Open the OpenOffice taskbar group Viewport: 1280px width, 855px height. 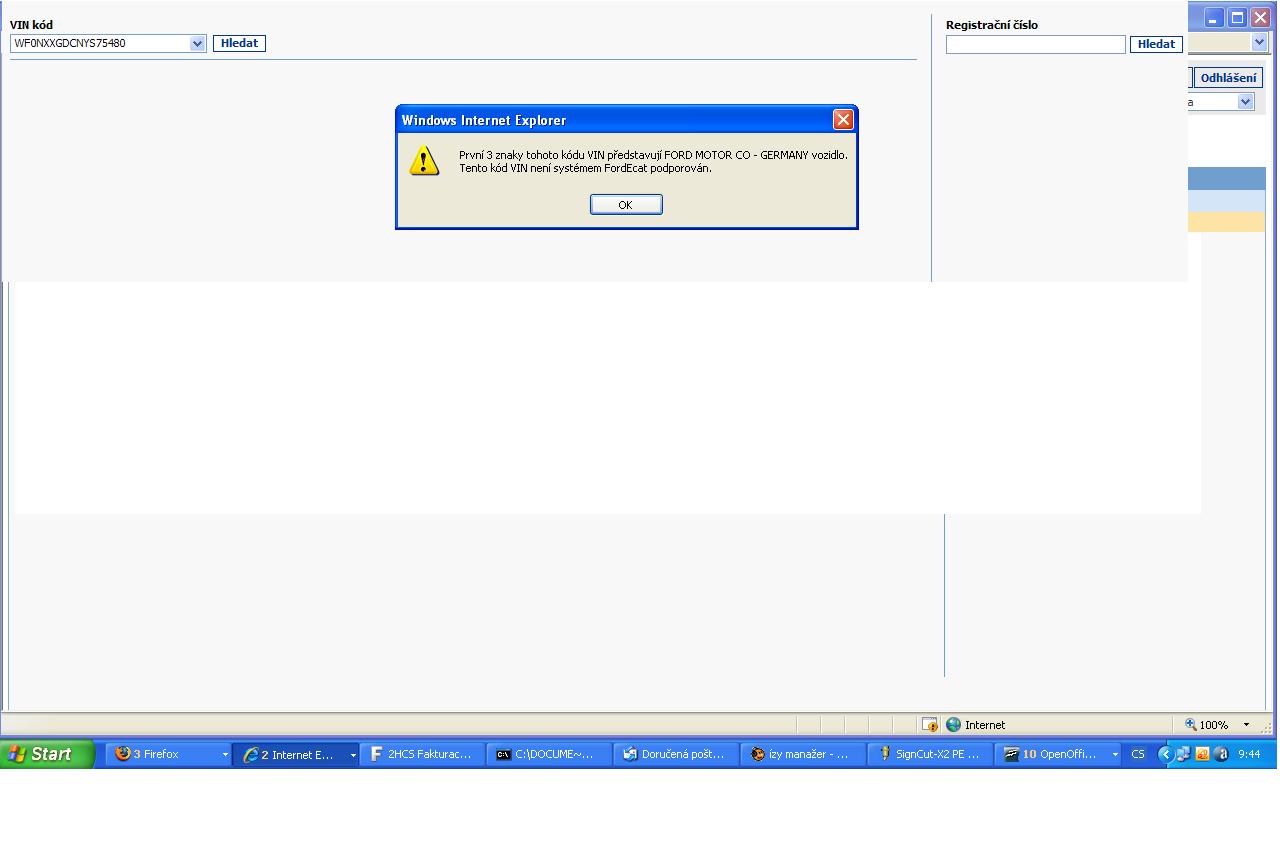tap(1056, 755)
